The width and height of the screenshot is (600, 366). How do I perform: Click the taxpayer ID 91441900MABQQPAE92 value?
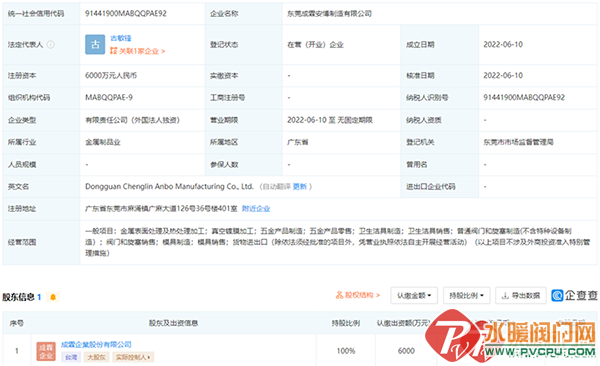[524, 98]
